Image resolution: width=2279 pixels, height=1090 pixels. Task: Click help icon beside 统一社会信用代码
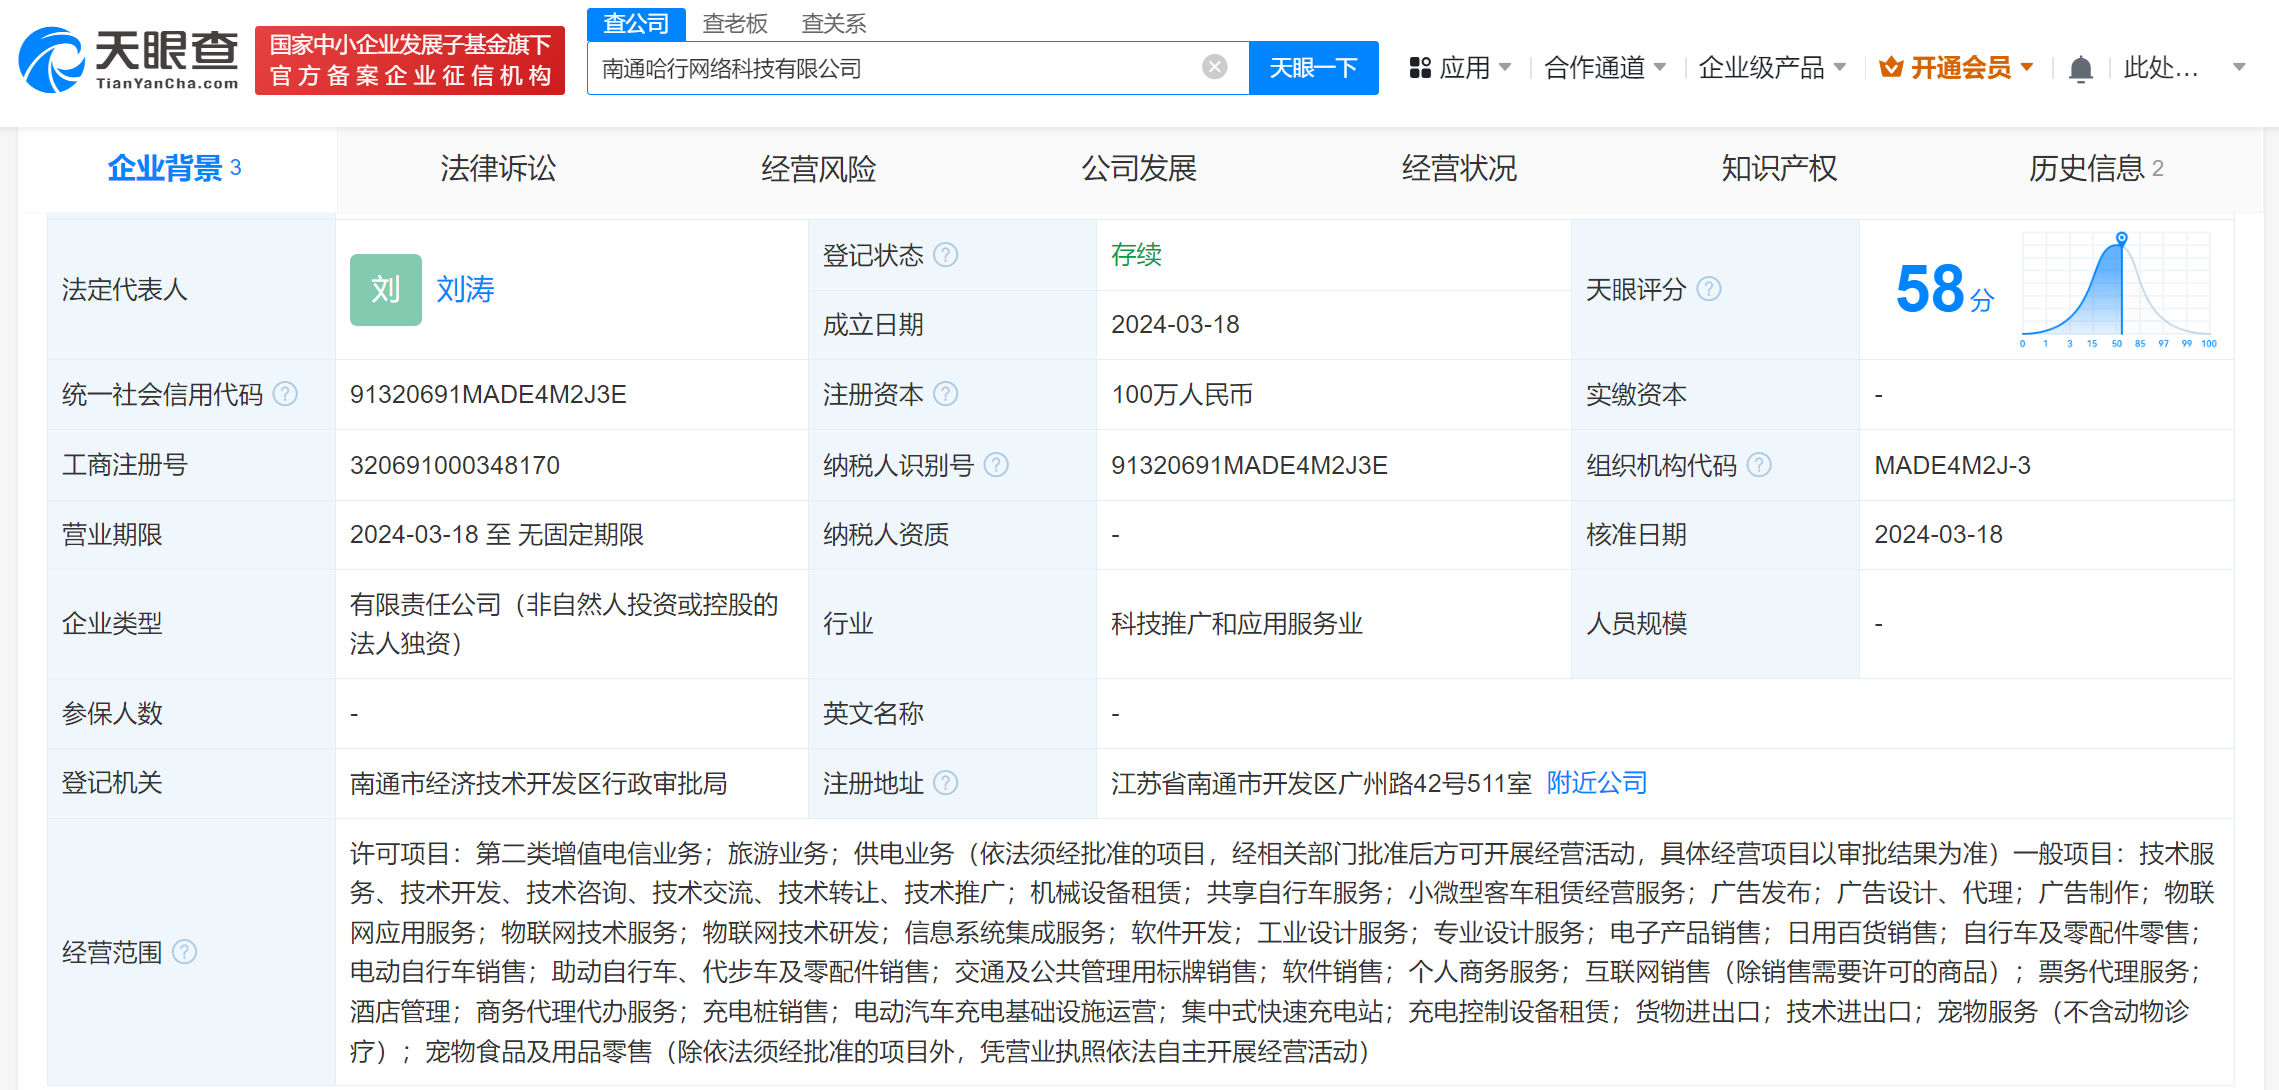tap(285, 394)
